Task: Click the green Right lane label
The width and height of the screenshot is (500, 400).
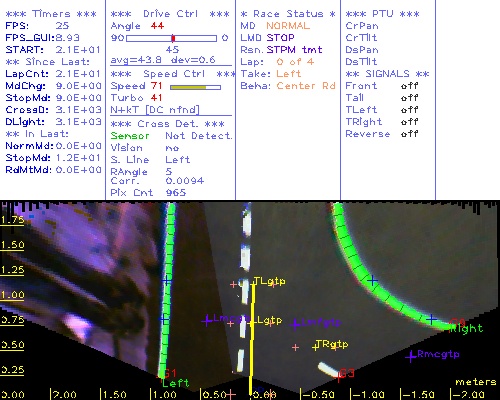Action: (x=467, y=329)
